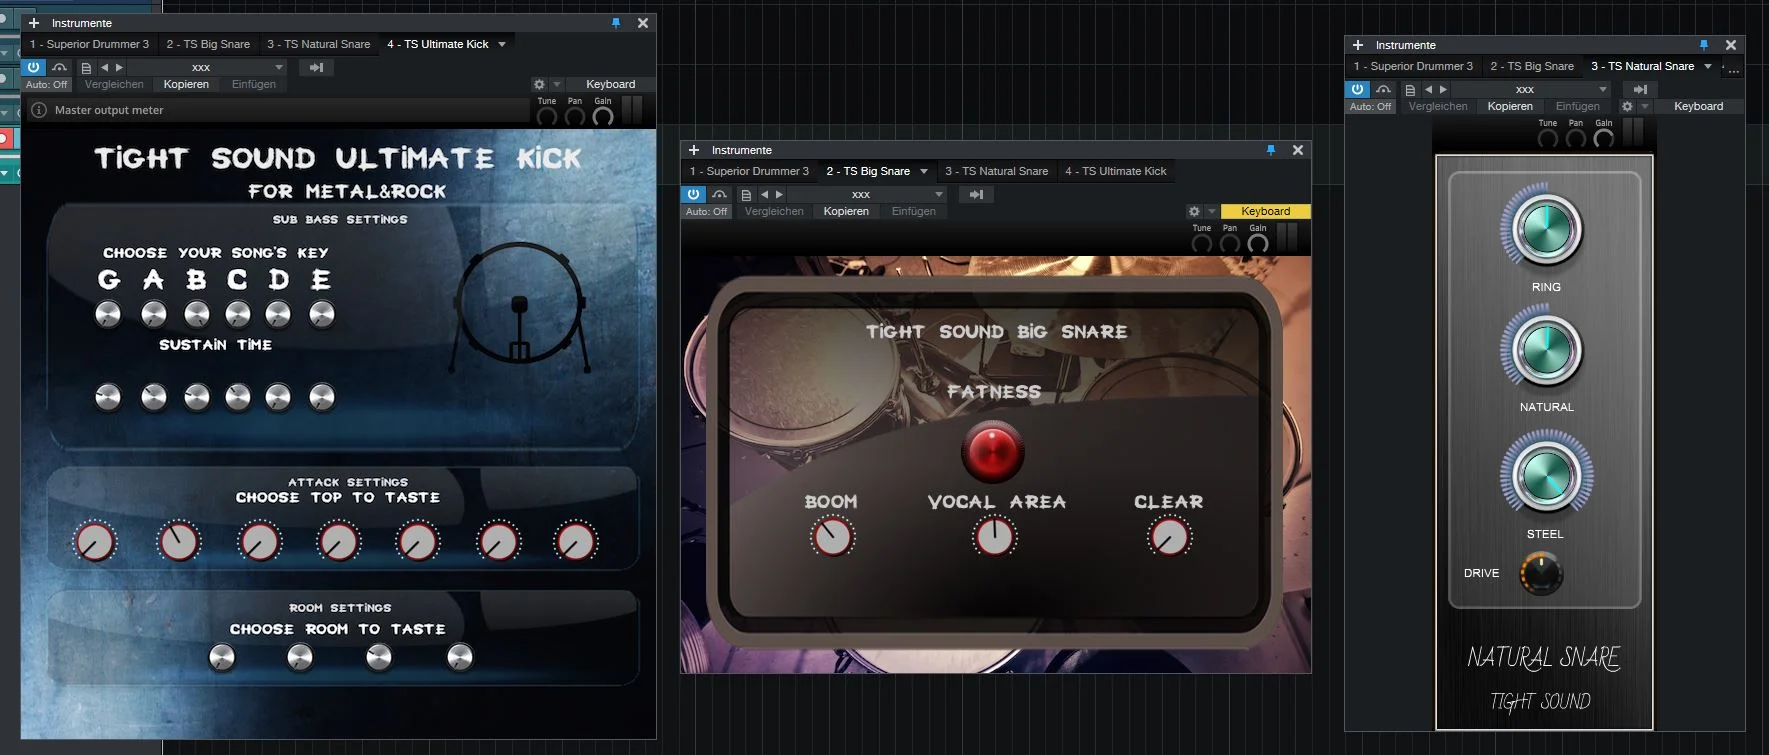Select TS Ultimate Kick tab in Big Snare window
This screenshot has height=755, width=1769.
(1116, 172)
